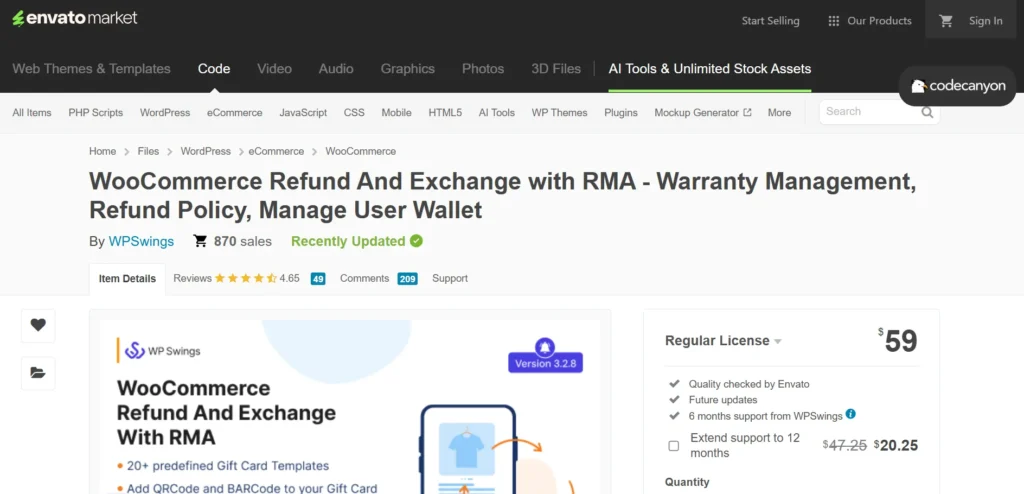This screenshot has height=494, width=1024.
Task: Open WordPress in subnav
Action: 165,112
